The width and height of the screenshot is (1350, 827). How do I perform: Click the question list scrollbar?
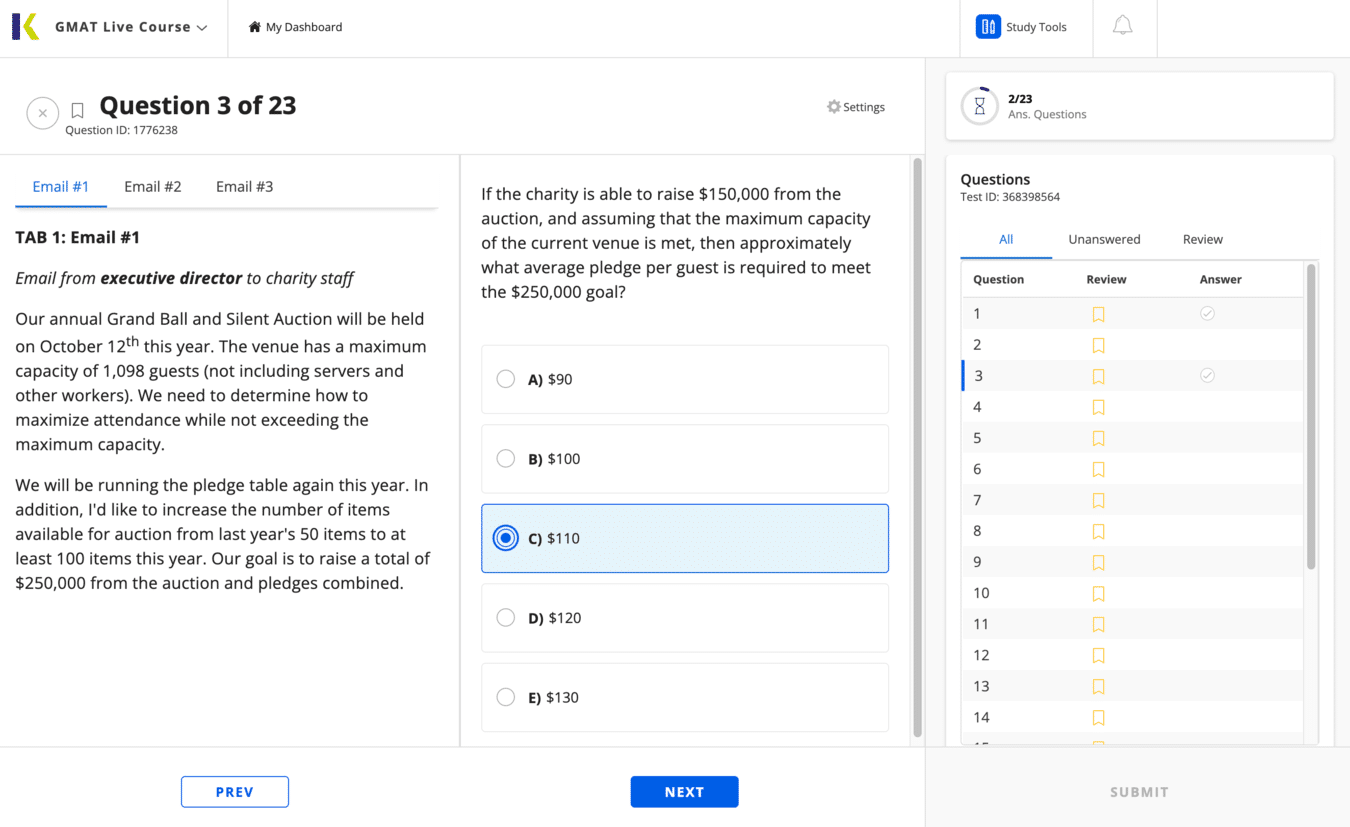click(x=1311, y=420)
